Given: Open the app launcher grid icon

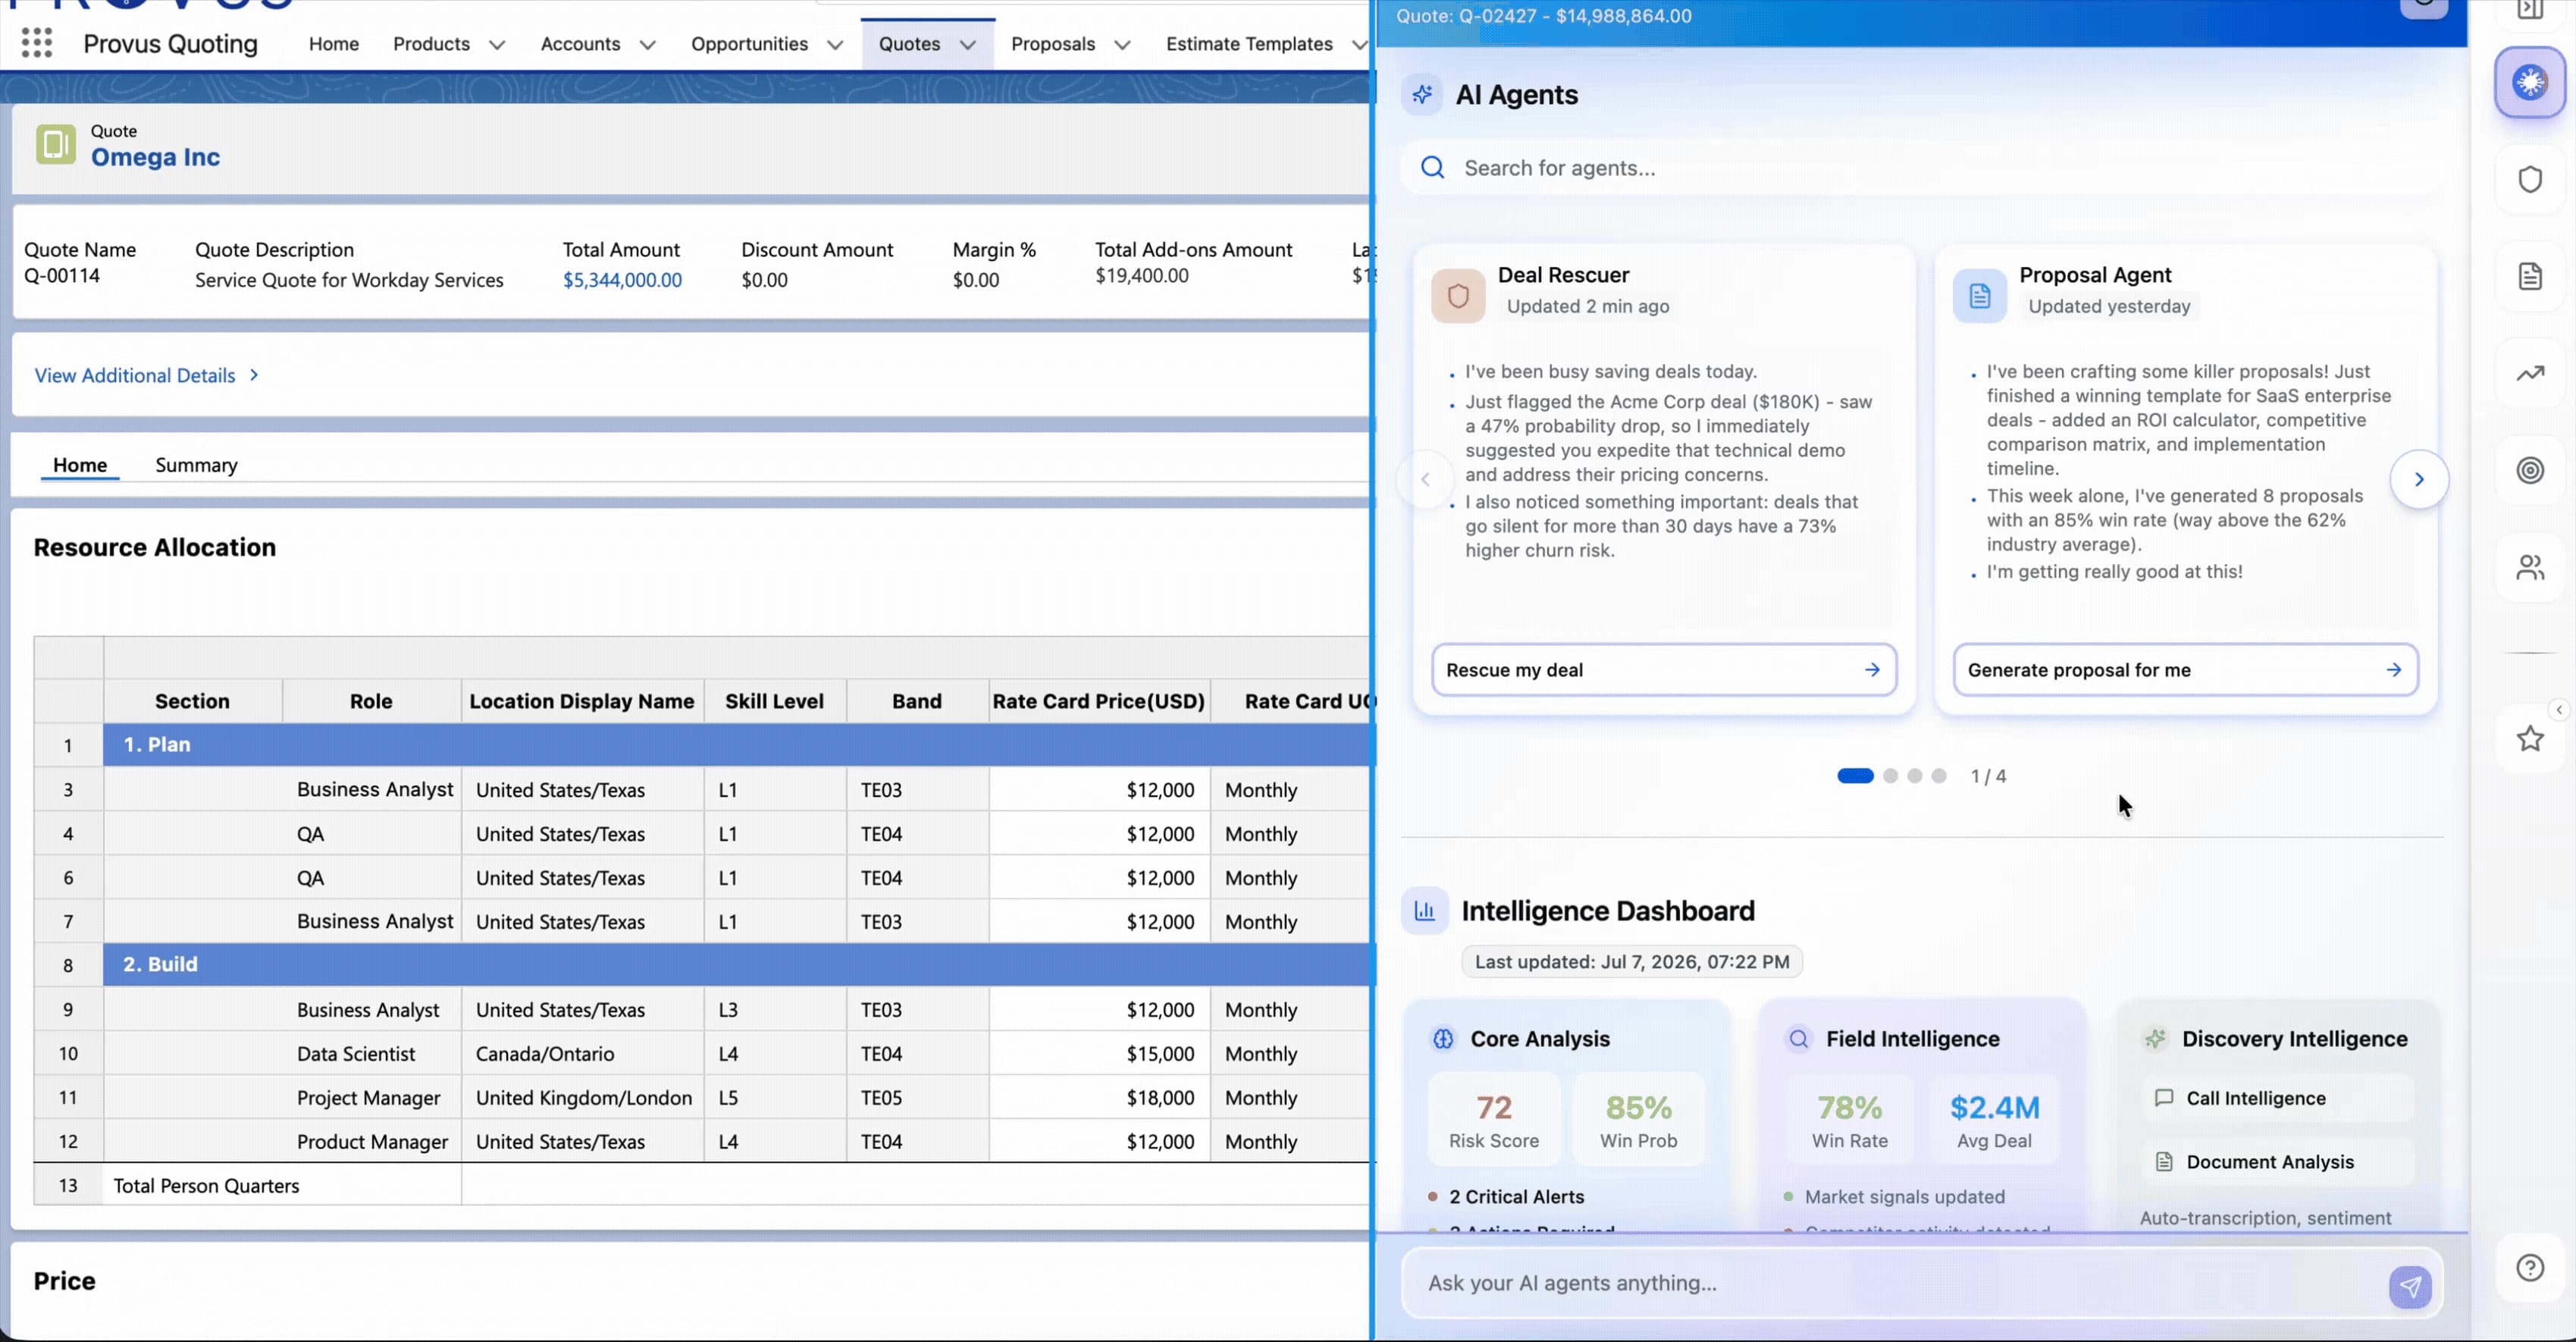Looking at the screenshot, I should pyautogui.click(x=37, y=43).
